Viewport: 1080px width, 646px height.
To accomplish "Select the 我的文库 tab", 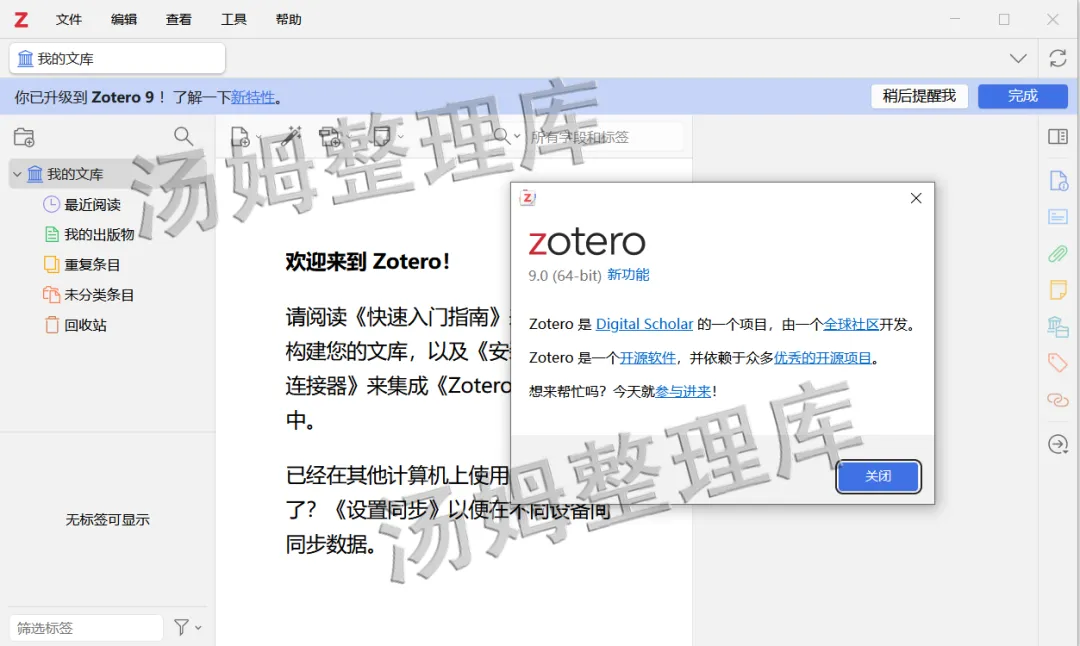I will tap(117, 59).
